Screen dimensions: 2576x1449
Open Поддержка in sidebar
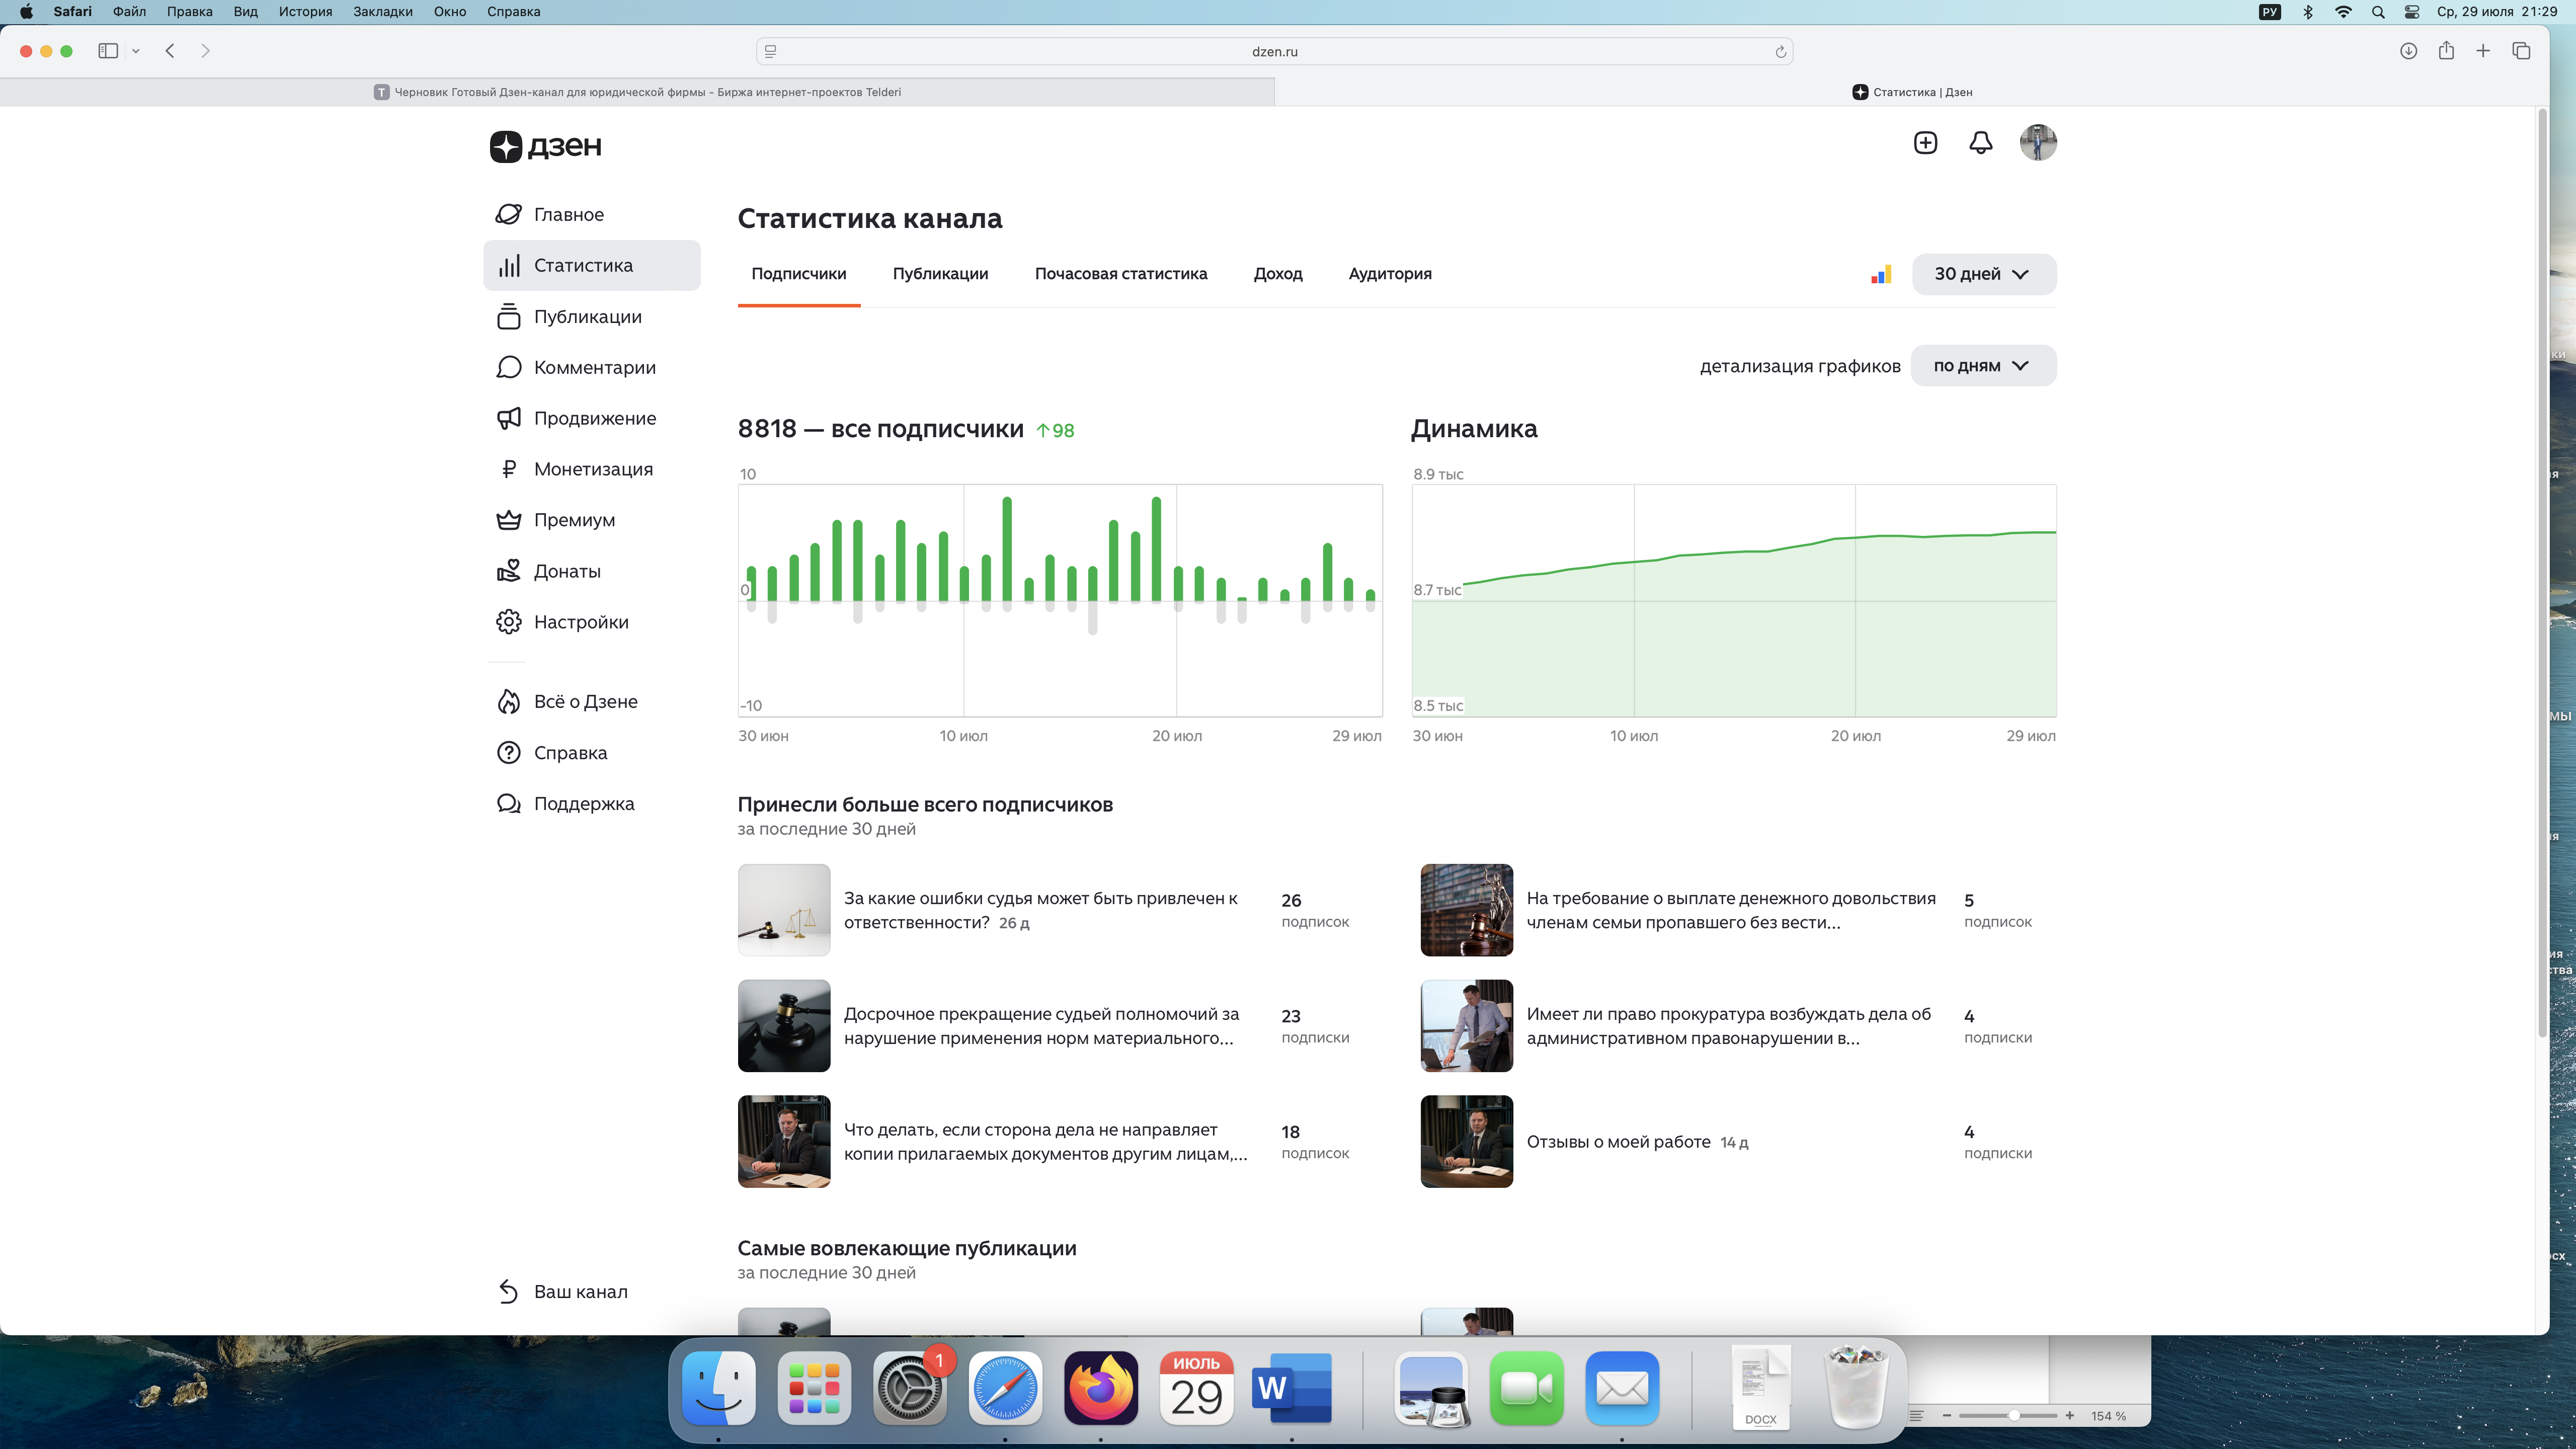[x=592, y=804]
